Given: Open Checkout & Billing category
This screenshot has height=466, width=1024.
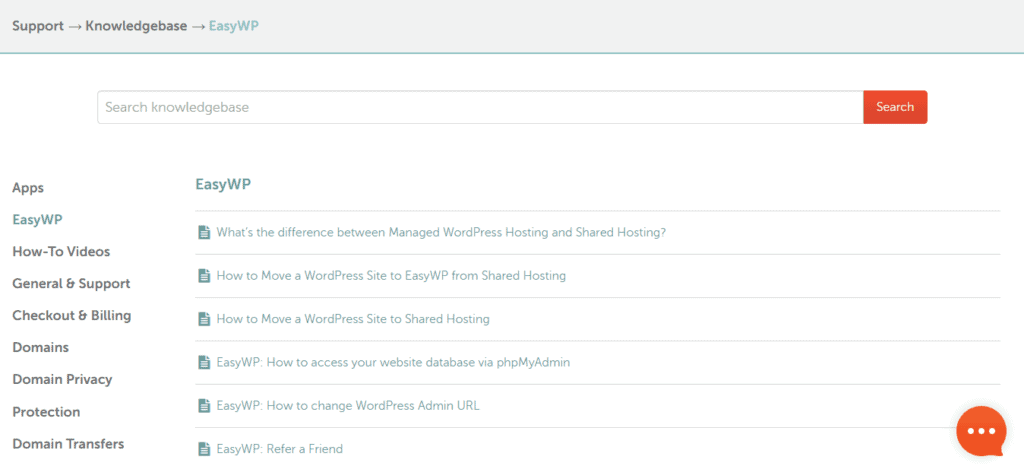Looking at the screenshot, I should [71, 316].
